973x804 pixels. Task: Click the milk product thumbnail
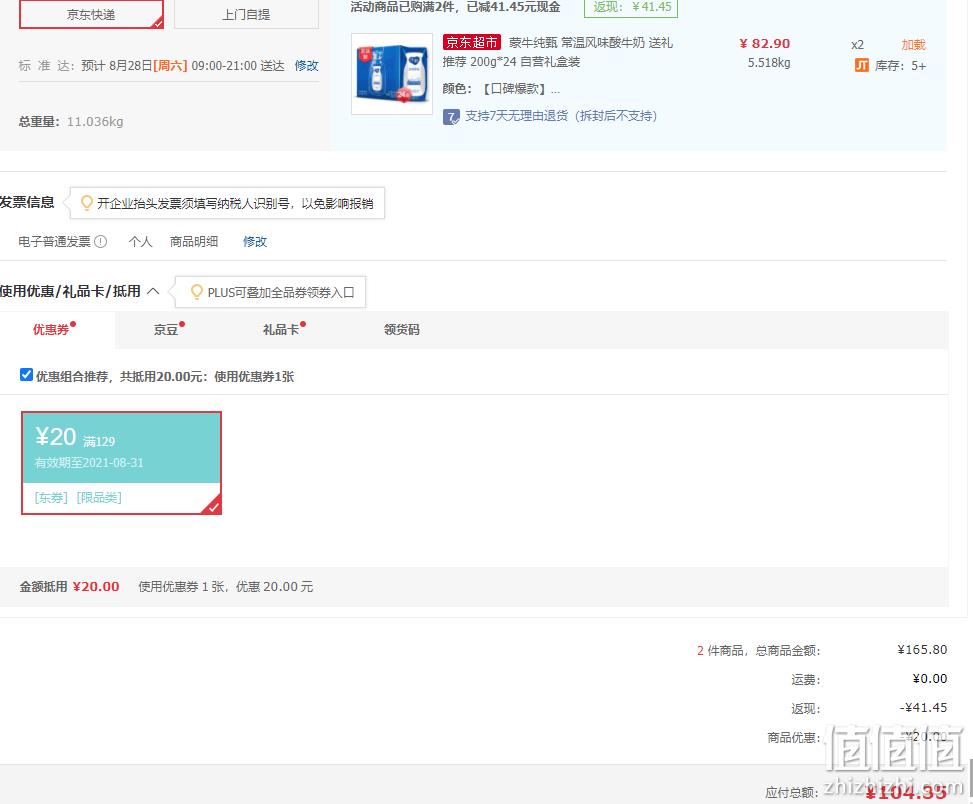(x=392, y=74)
